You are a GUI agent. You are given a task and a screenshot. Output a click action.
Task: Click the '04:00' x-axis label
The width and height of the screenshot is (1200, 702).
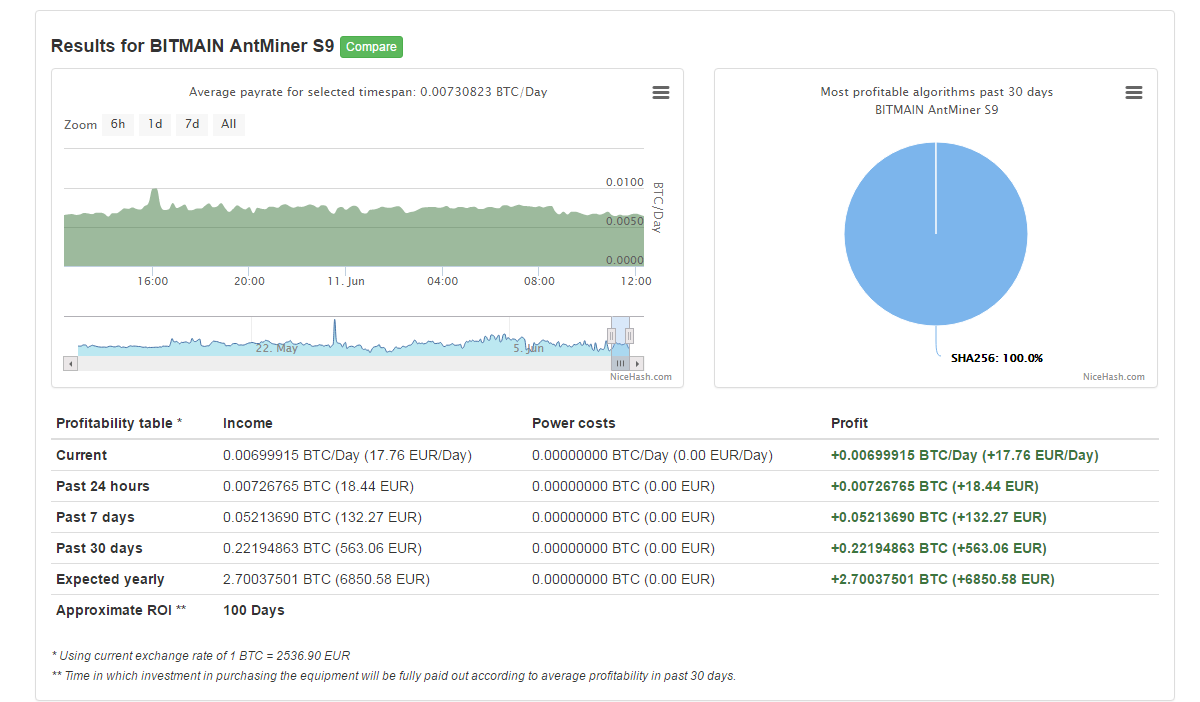click(443, 281)
